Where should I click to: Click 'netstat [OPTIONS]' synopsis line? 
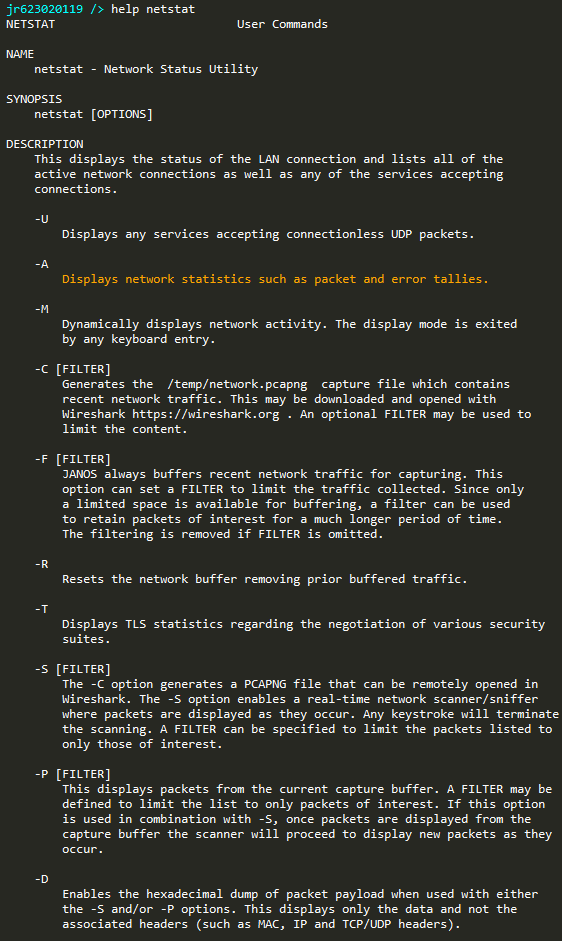pos(94,114)
